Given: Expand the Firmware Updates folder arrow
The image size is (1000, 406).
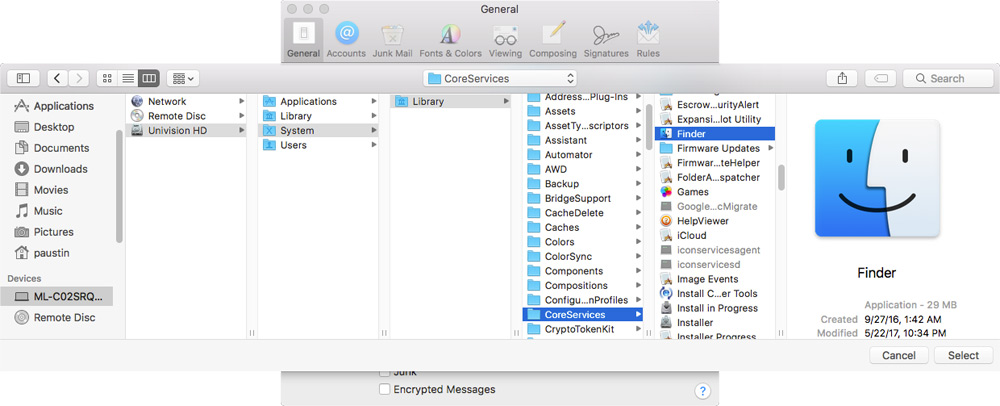Looking at the screenshot, I should pyautogui.click(x=770, y=149).
